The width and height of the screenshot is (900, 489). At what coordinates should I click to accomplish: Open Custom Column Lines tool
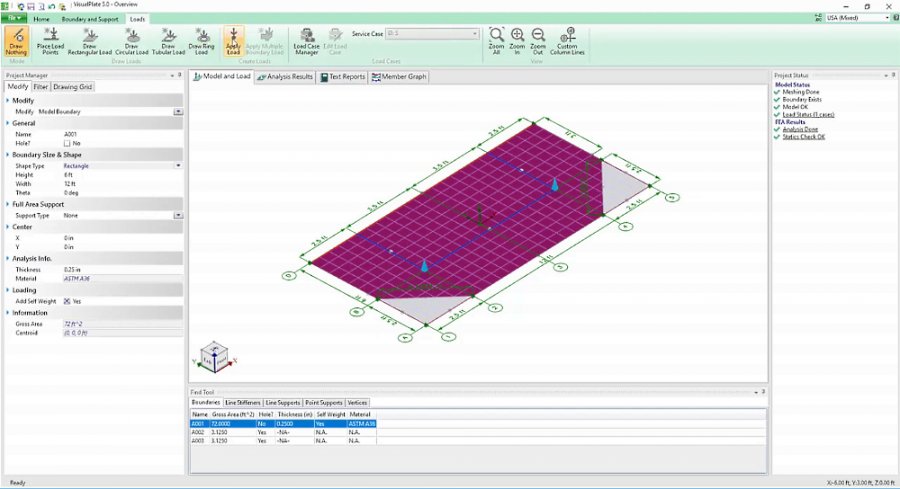click(567, 41)
